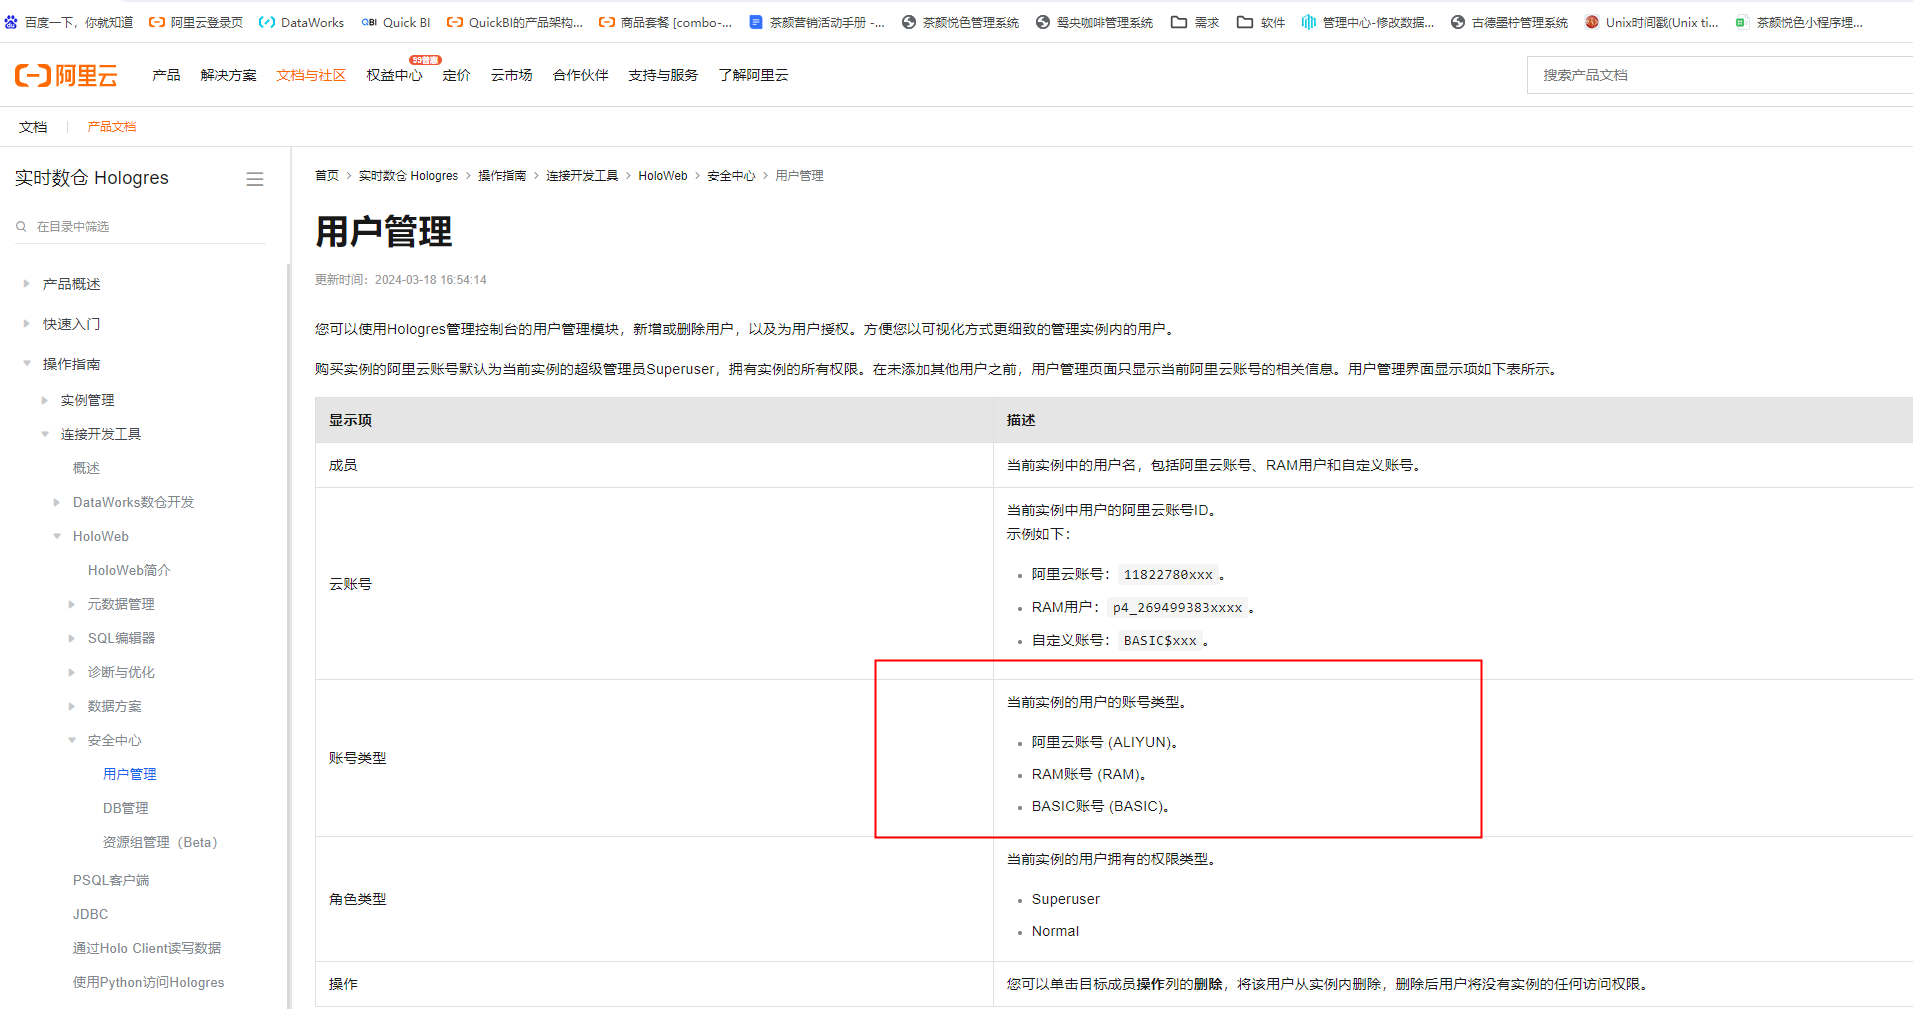Open PSQL客户端 in sidebar
Image resolution: width=1913 pixels, height=1009 pixels.
(x=111, y=880)
